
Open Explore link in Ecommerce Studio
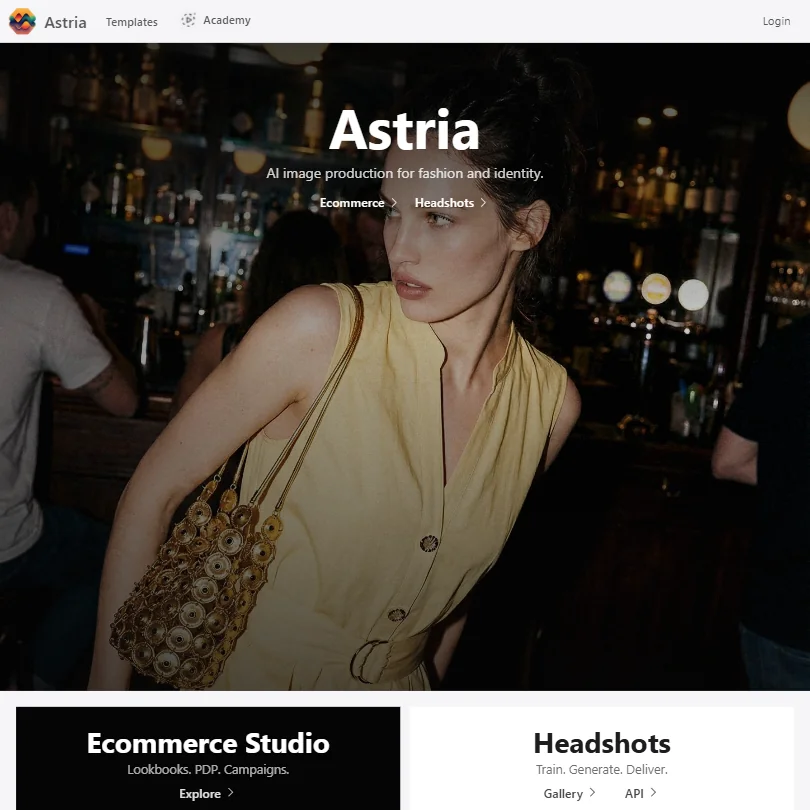click(x=200, y=793)
